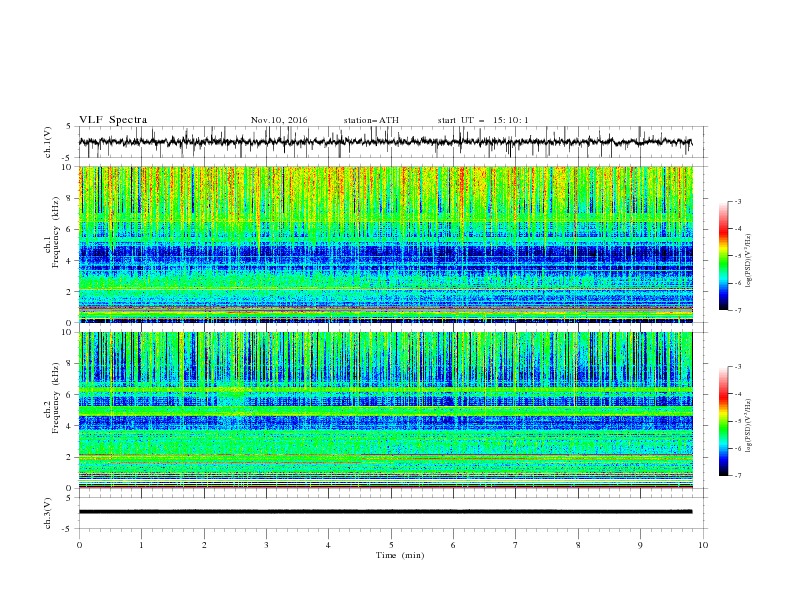
Task: Click the "5" tick on the time axis
Action: (x=391, y=545)
